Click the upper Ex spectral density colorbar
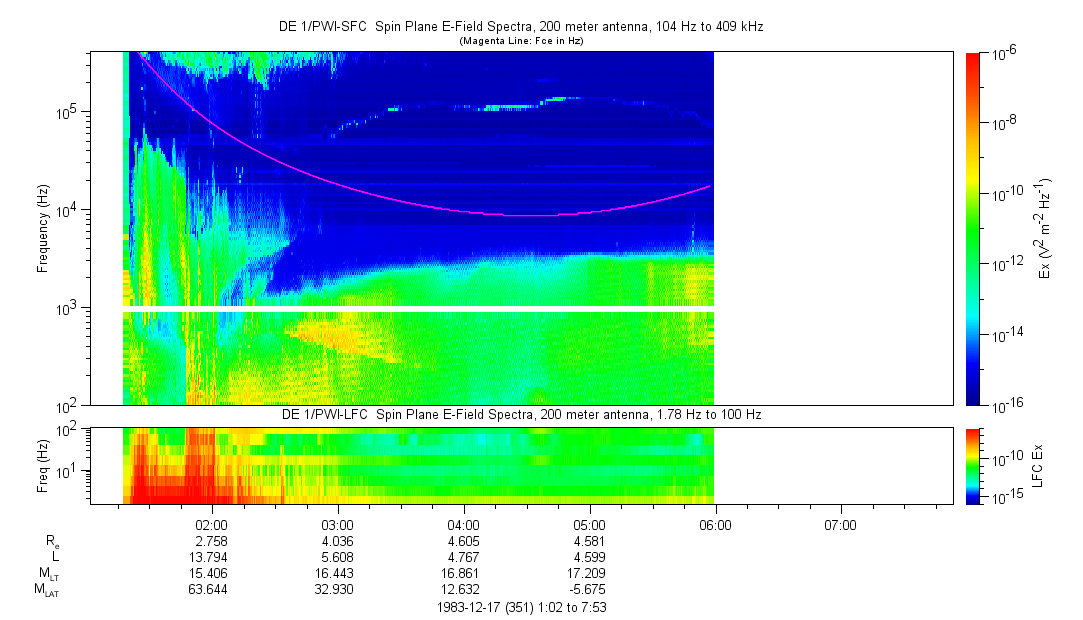The width and height of the screenshot is (1083, 620). [x=974, y=228]
